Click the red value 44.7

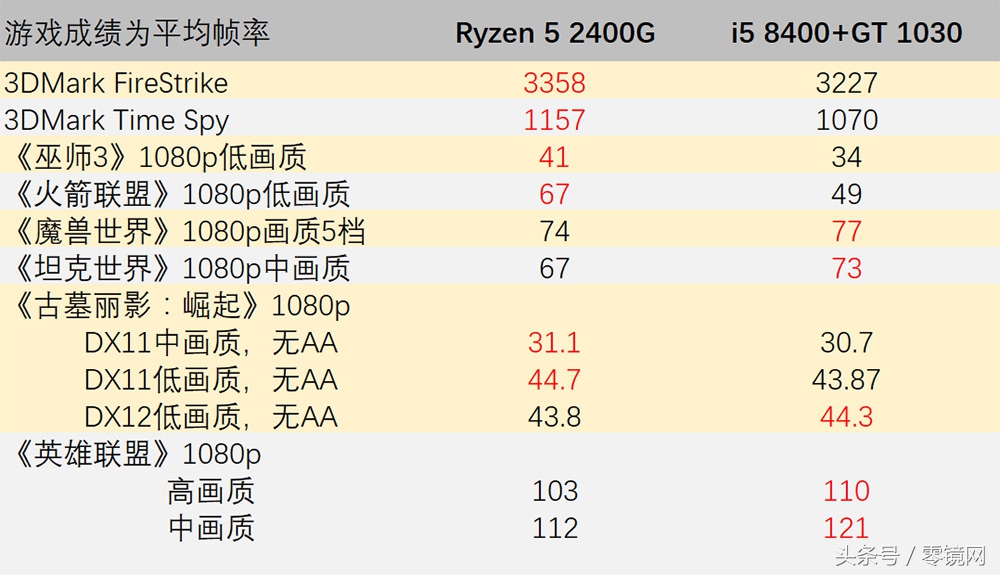tap(554, 380)
